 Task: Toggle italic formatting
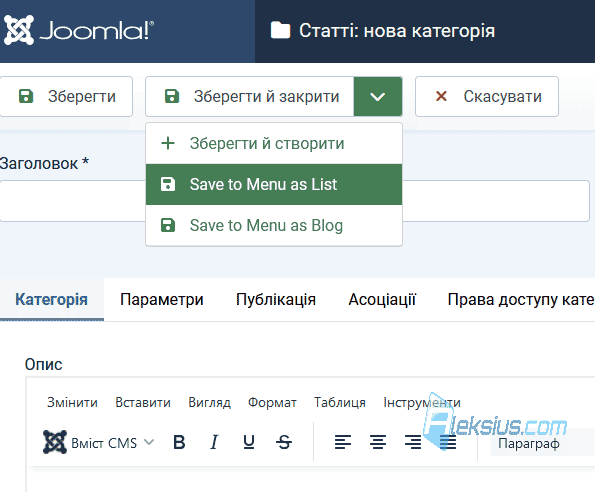click(214, 442)
